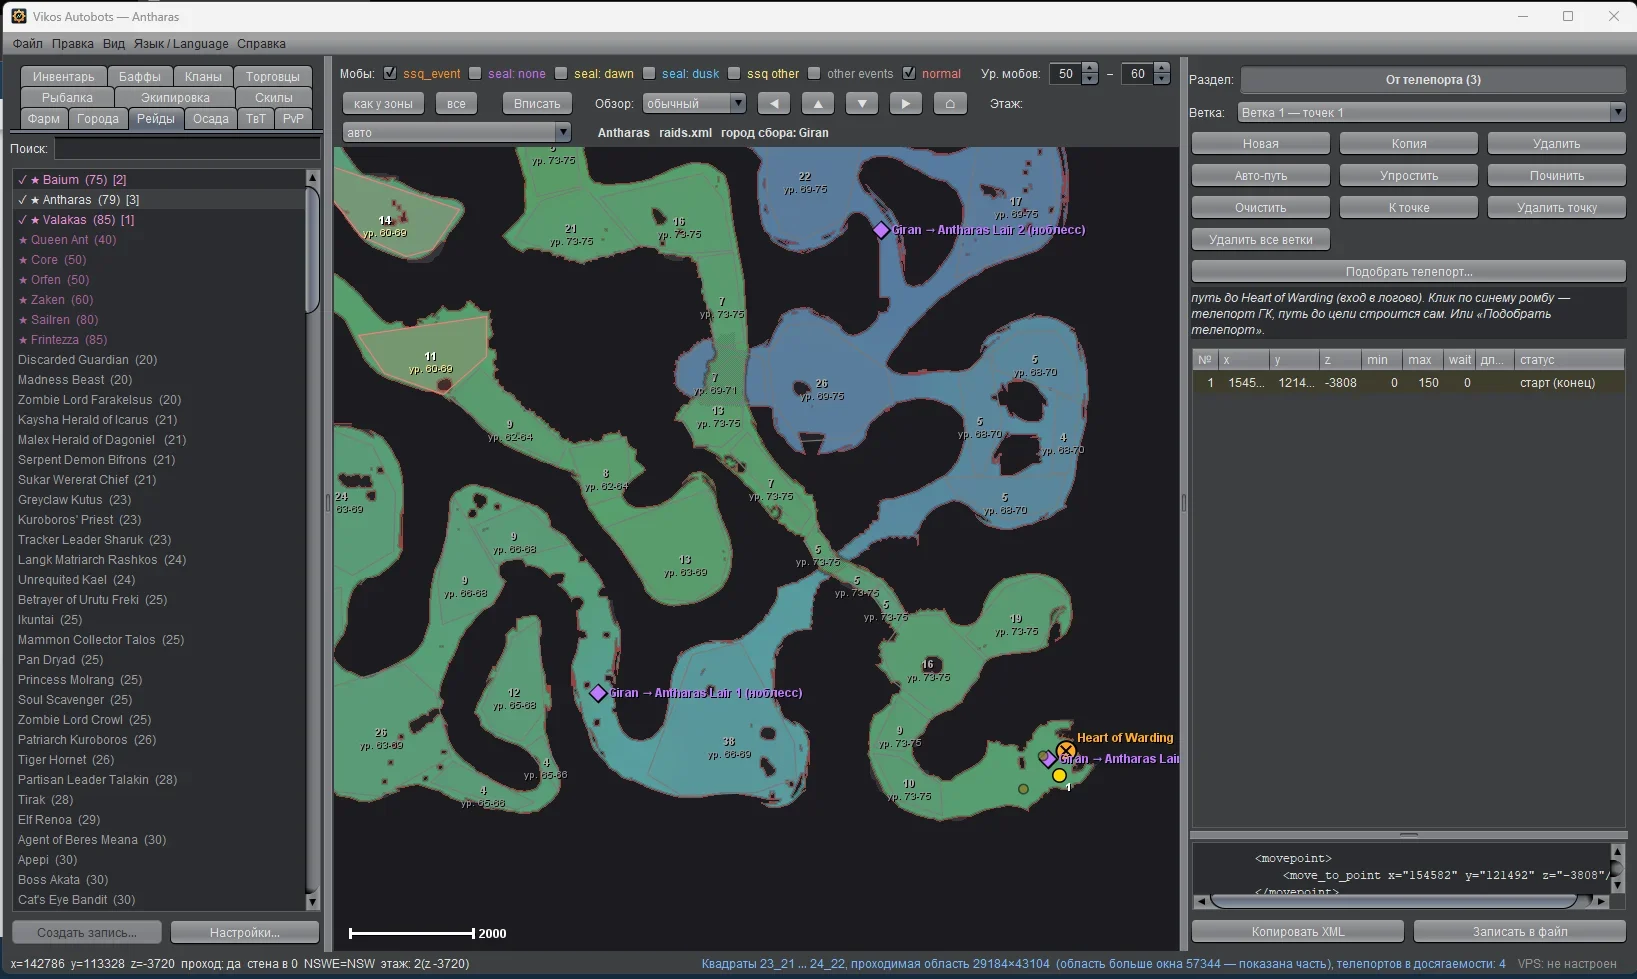Click the home view button

pyautogui.click(x=950, y=103)
